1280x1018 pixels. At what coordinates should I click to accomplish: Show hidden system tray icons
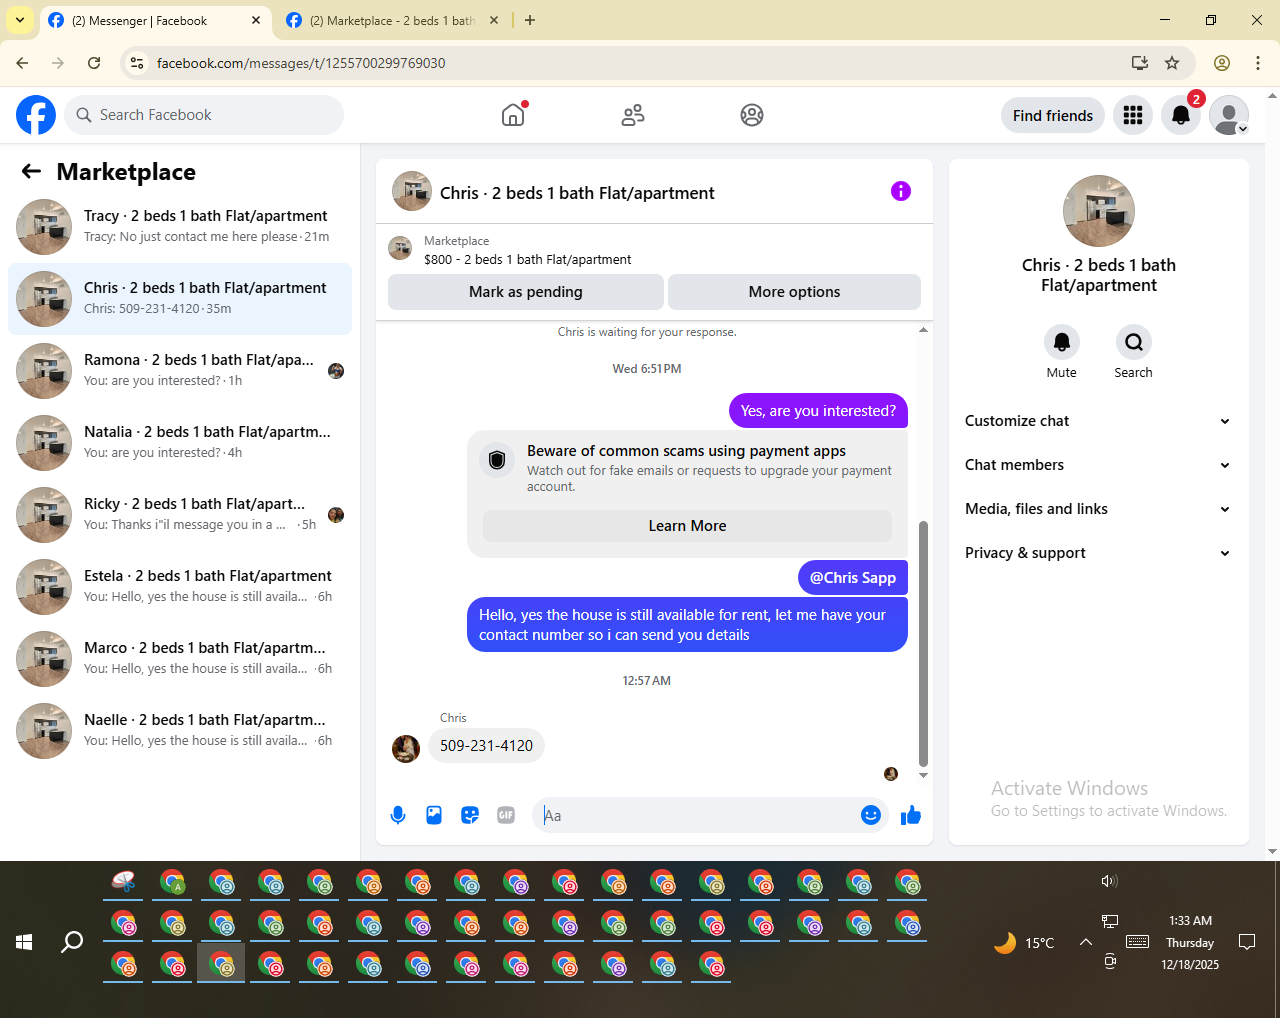[1085, 942]
